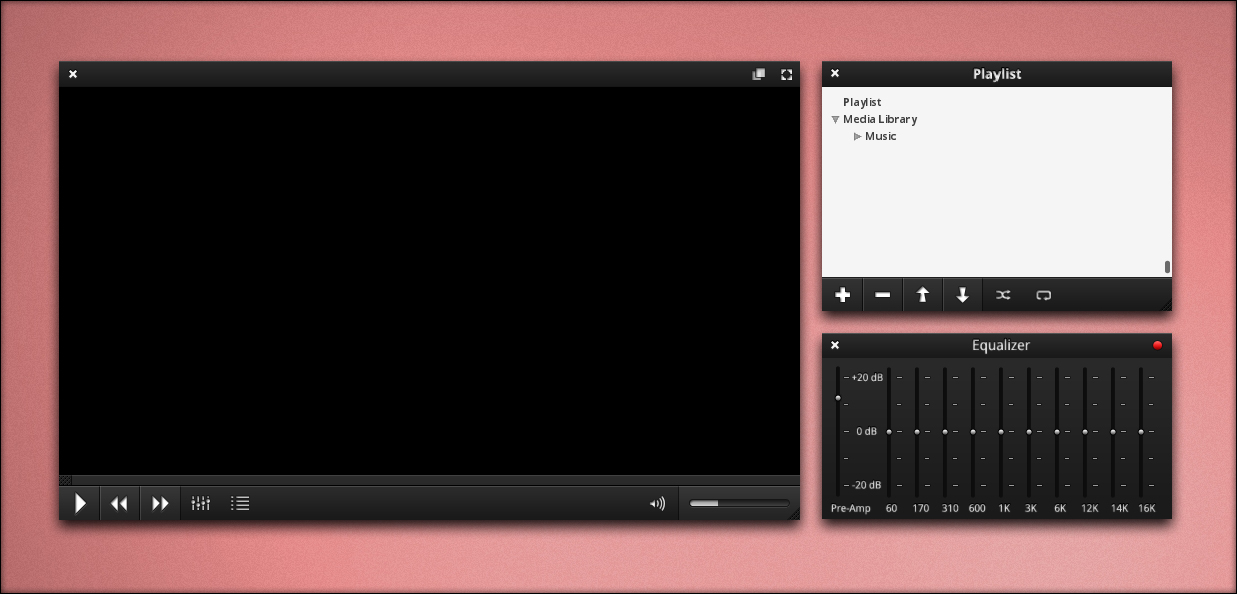Click the playlist scrollbar

click(1166, 266)
